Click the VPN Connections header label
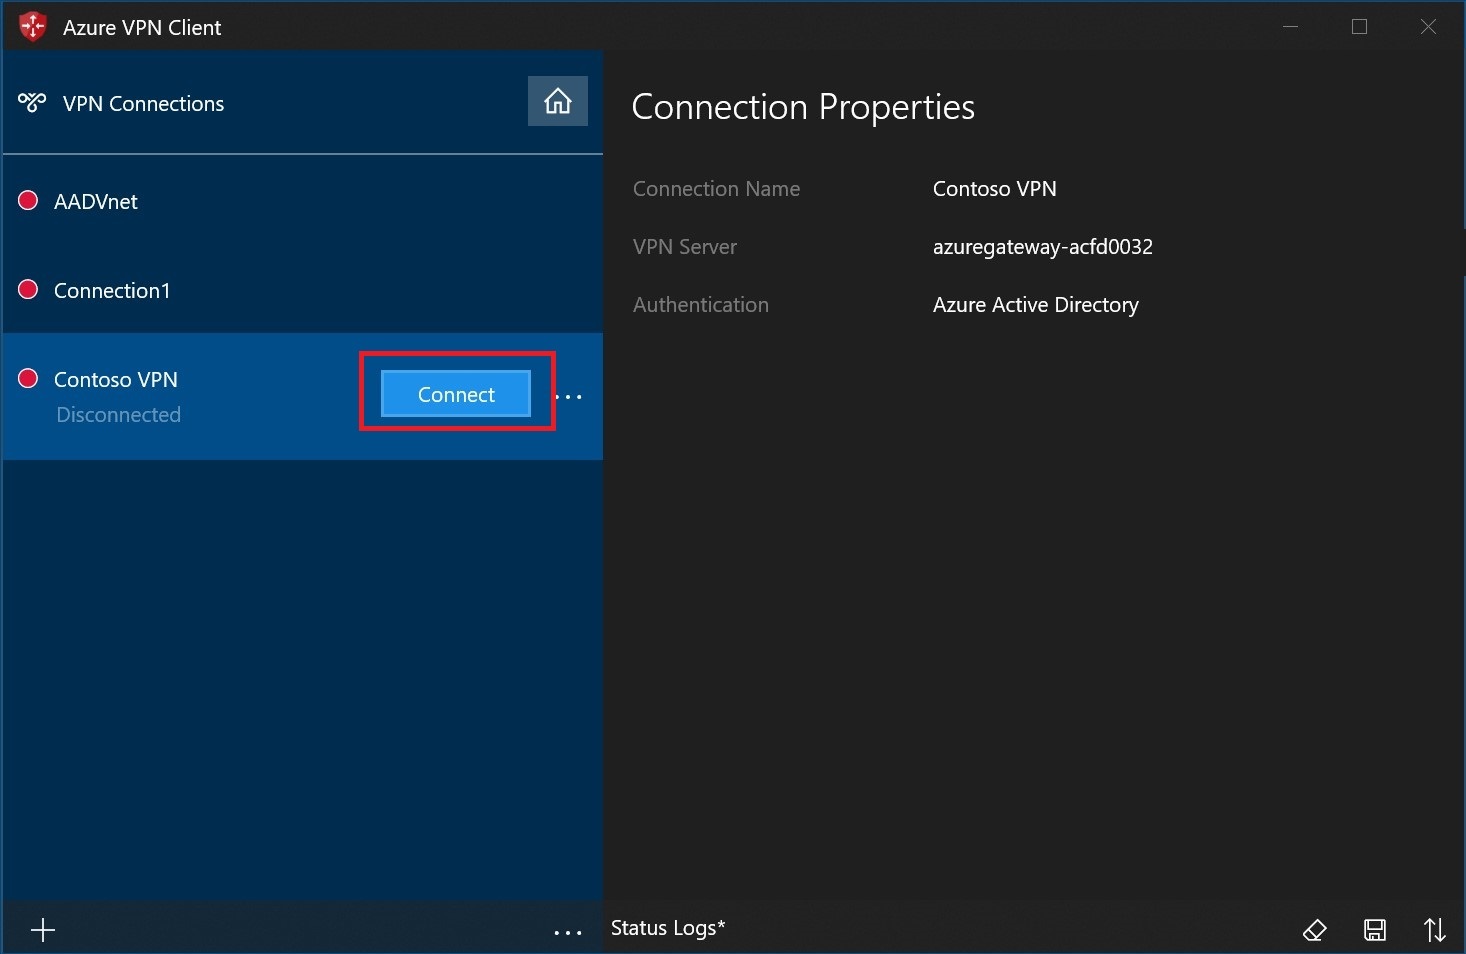Screen dimensions: 1466x954 143,104
